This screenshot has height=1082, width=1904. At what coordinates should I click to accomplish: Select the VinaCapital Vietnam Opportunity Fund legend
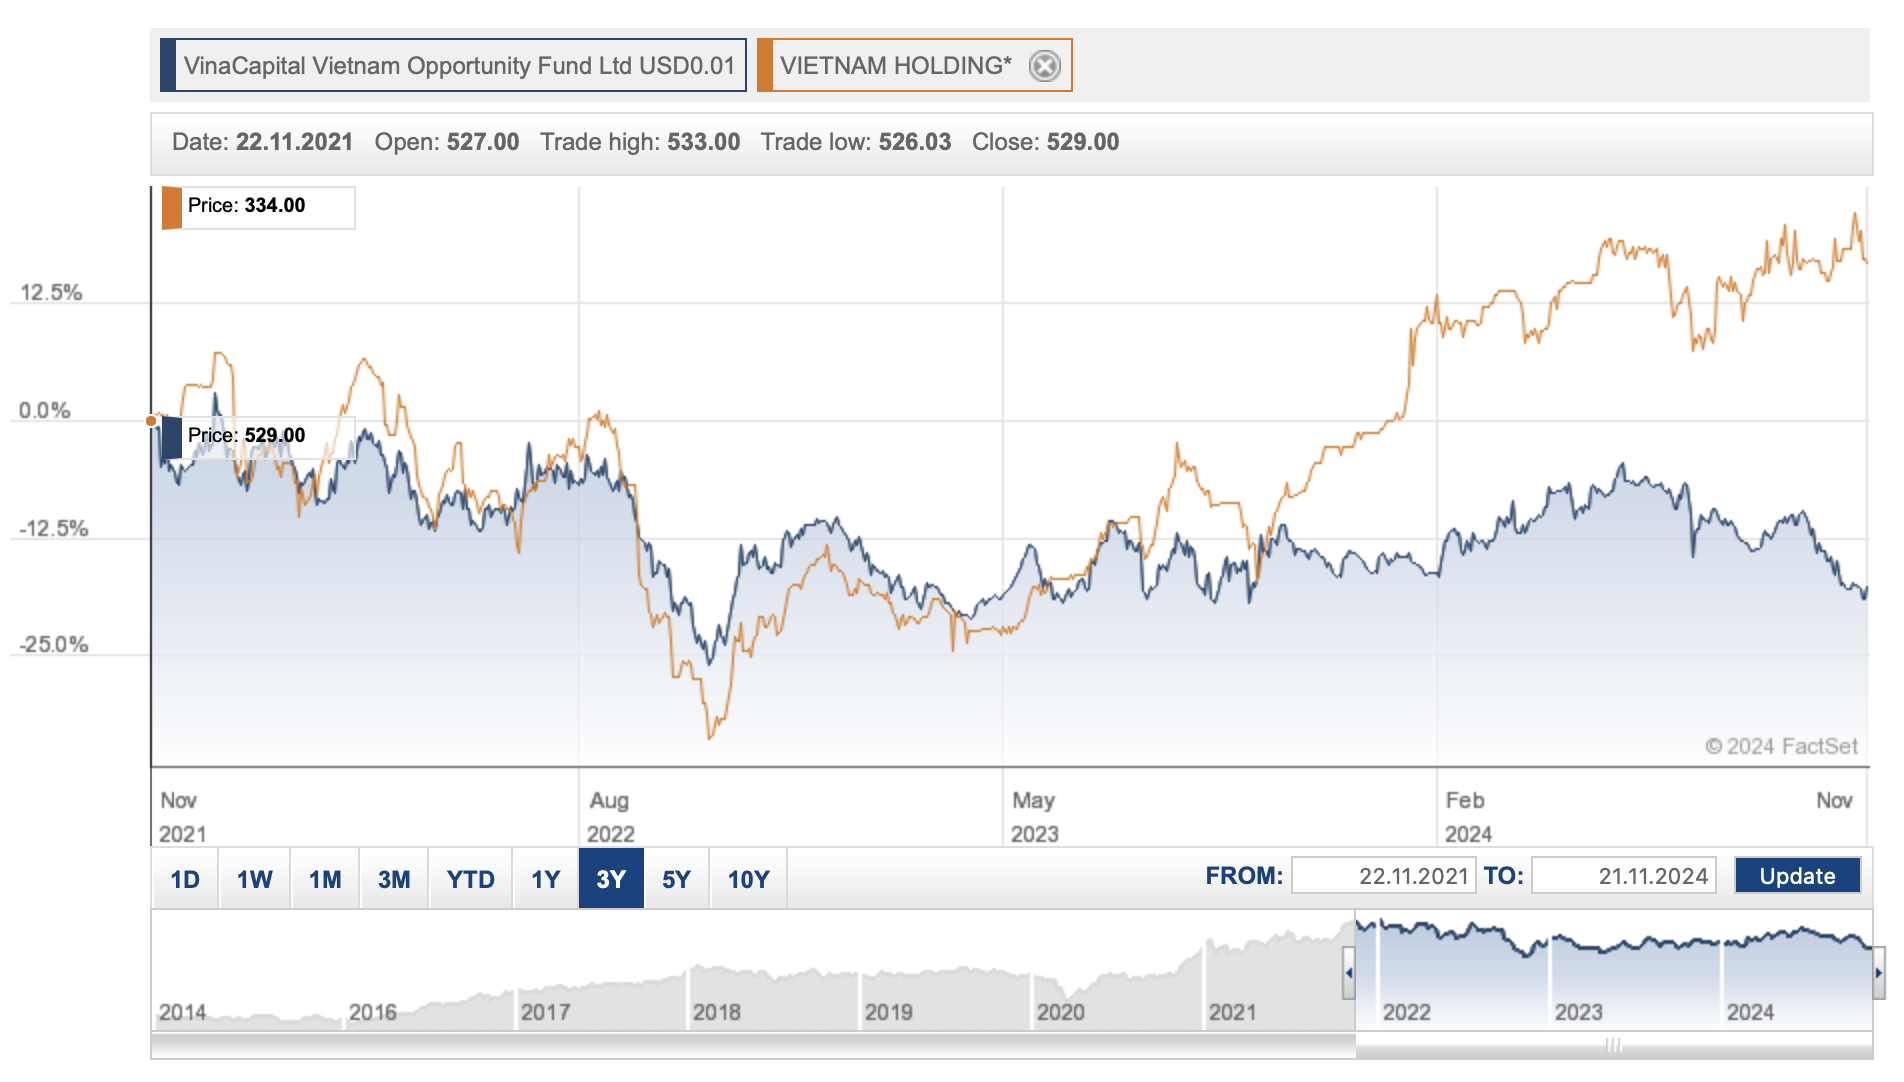tap(453, 66)
